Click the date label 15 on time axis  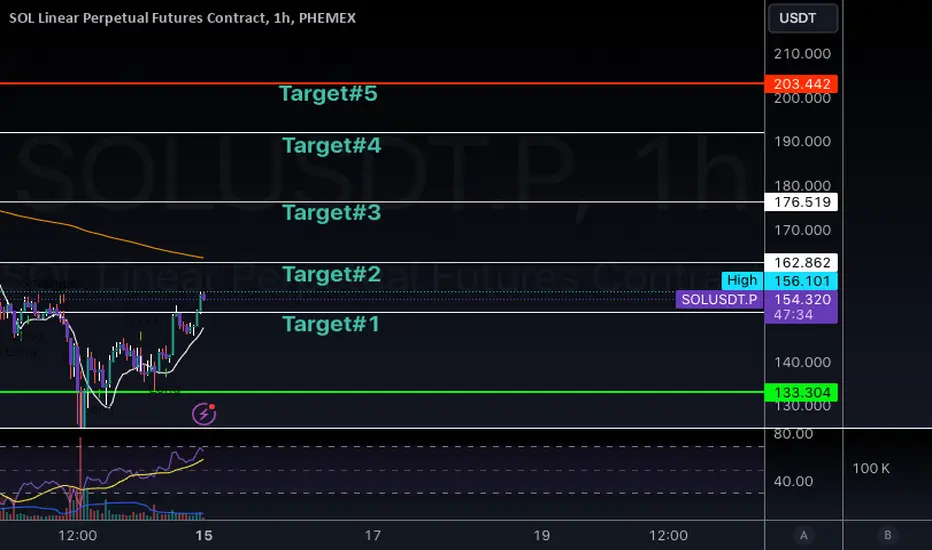204,536
